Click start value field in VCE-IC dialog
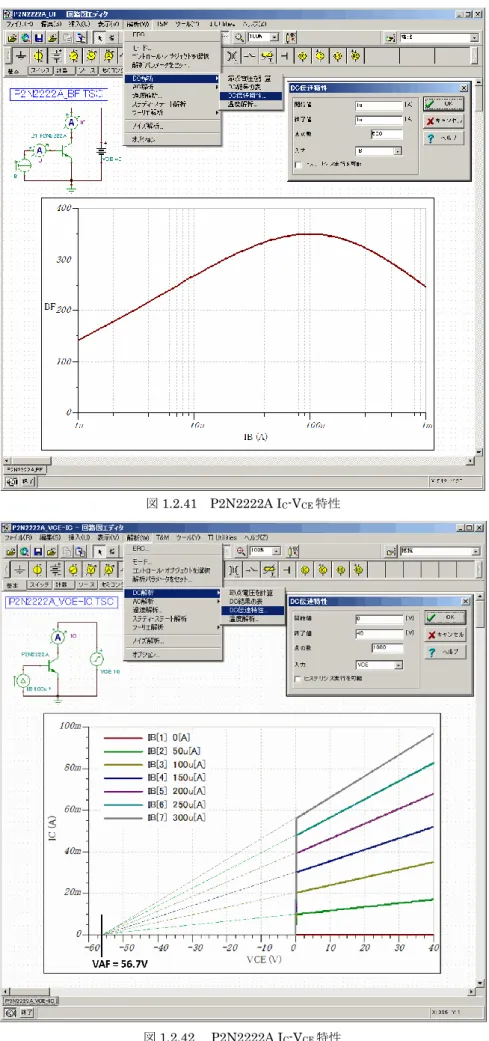Image resolution: width=489 pixels, height=1041 pixels. coord(379,618)
